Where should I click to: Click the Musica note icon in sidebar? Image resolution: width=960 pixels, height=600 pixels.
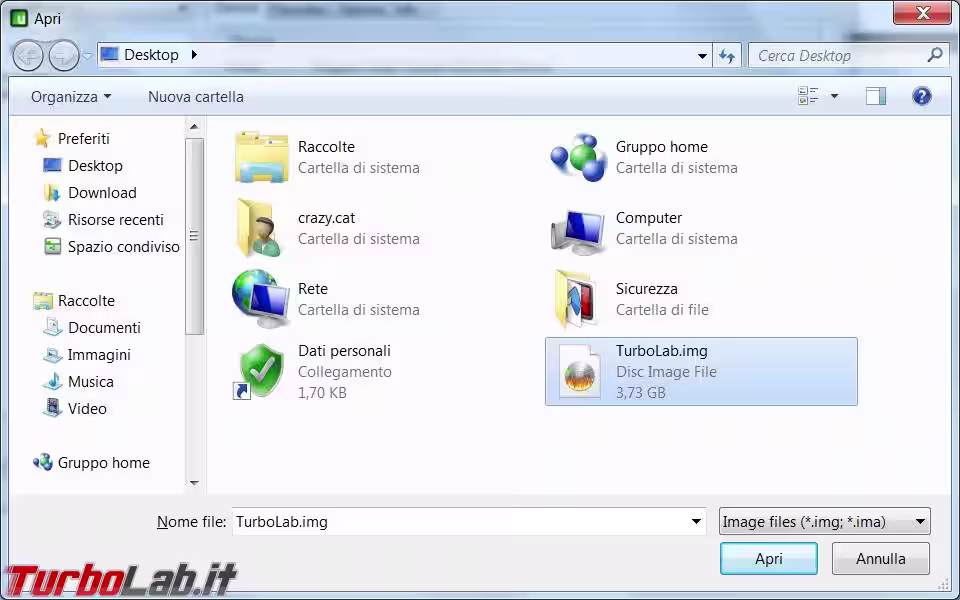[x=53, y=381]
